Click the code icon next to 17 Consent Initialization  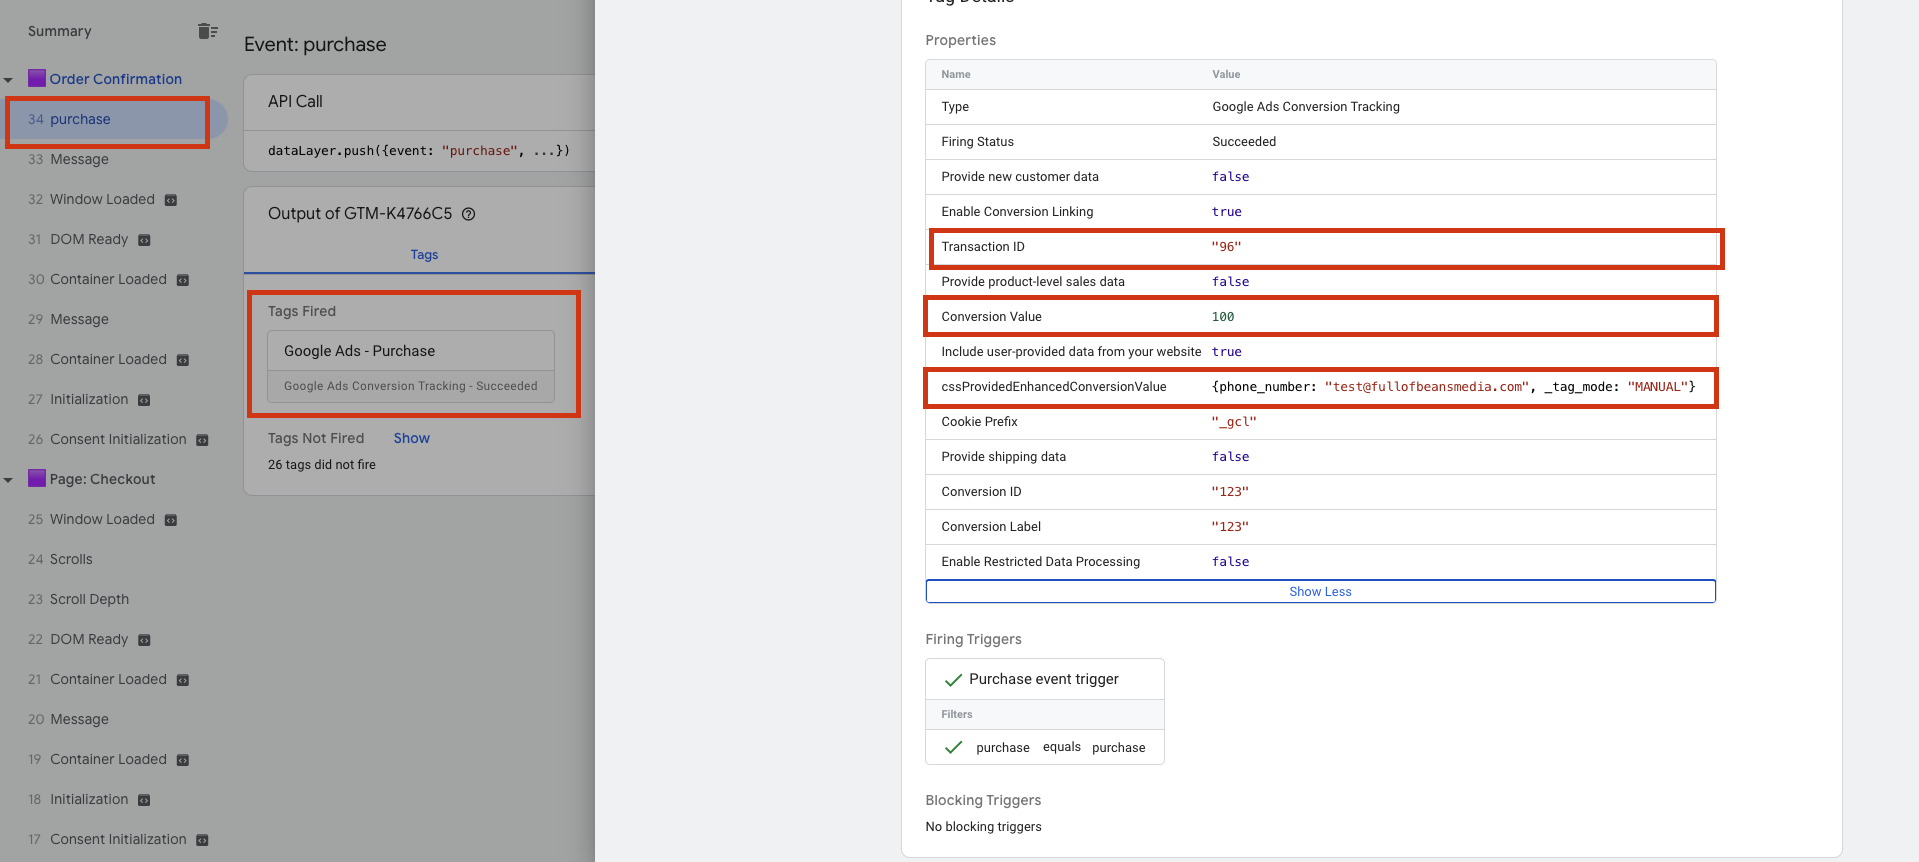203,840
